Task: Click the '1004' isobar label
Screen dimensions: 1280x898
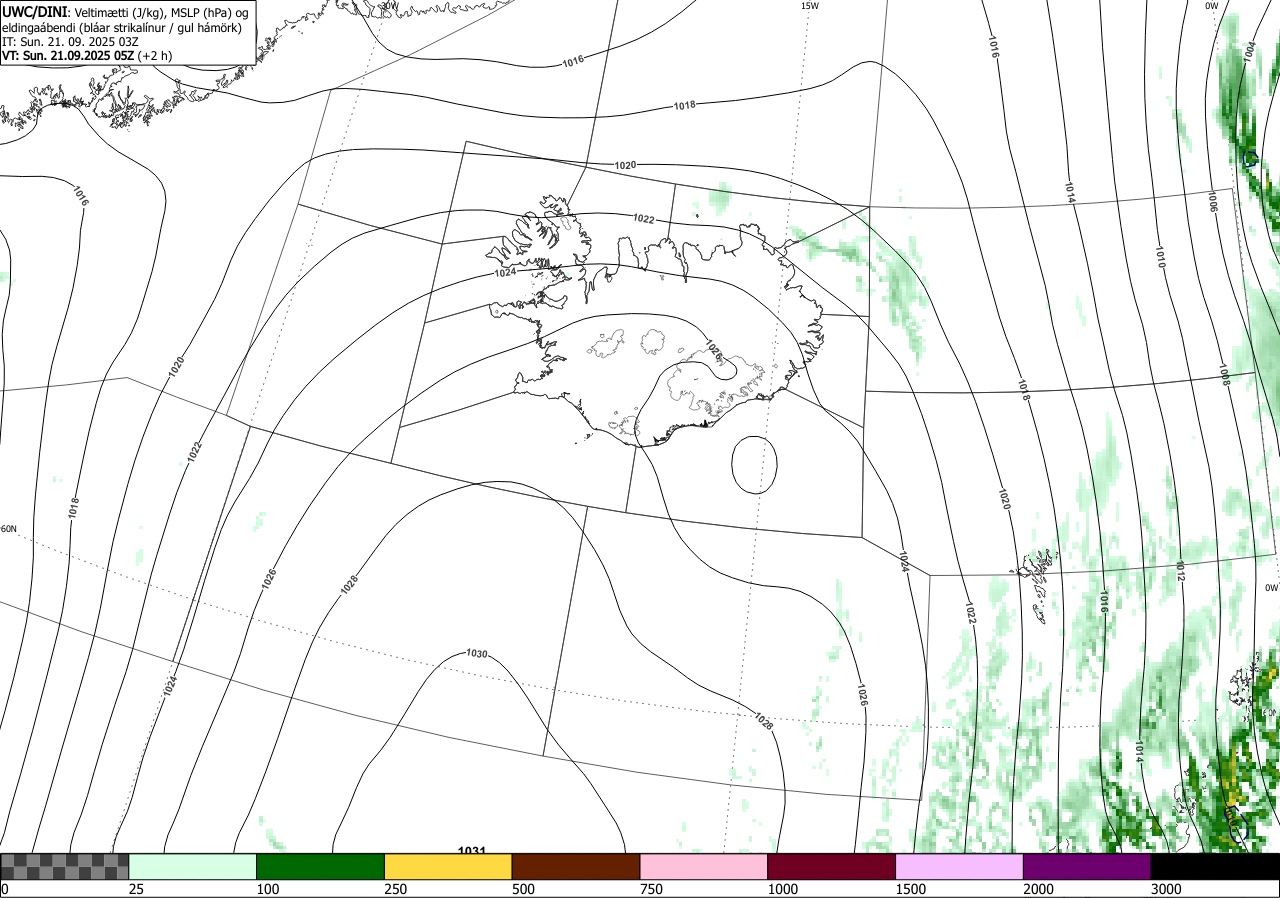Action: tap(1250, 52)
